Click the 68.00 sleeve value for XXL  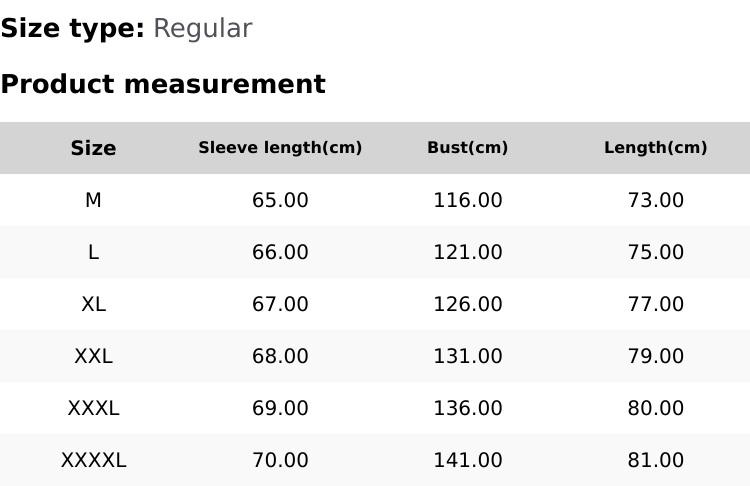tap(280, 356)
